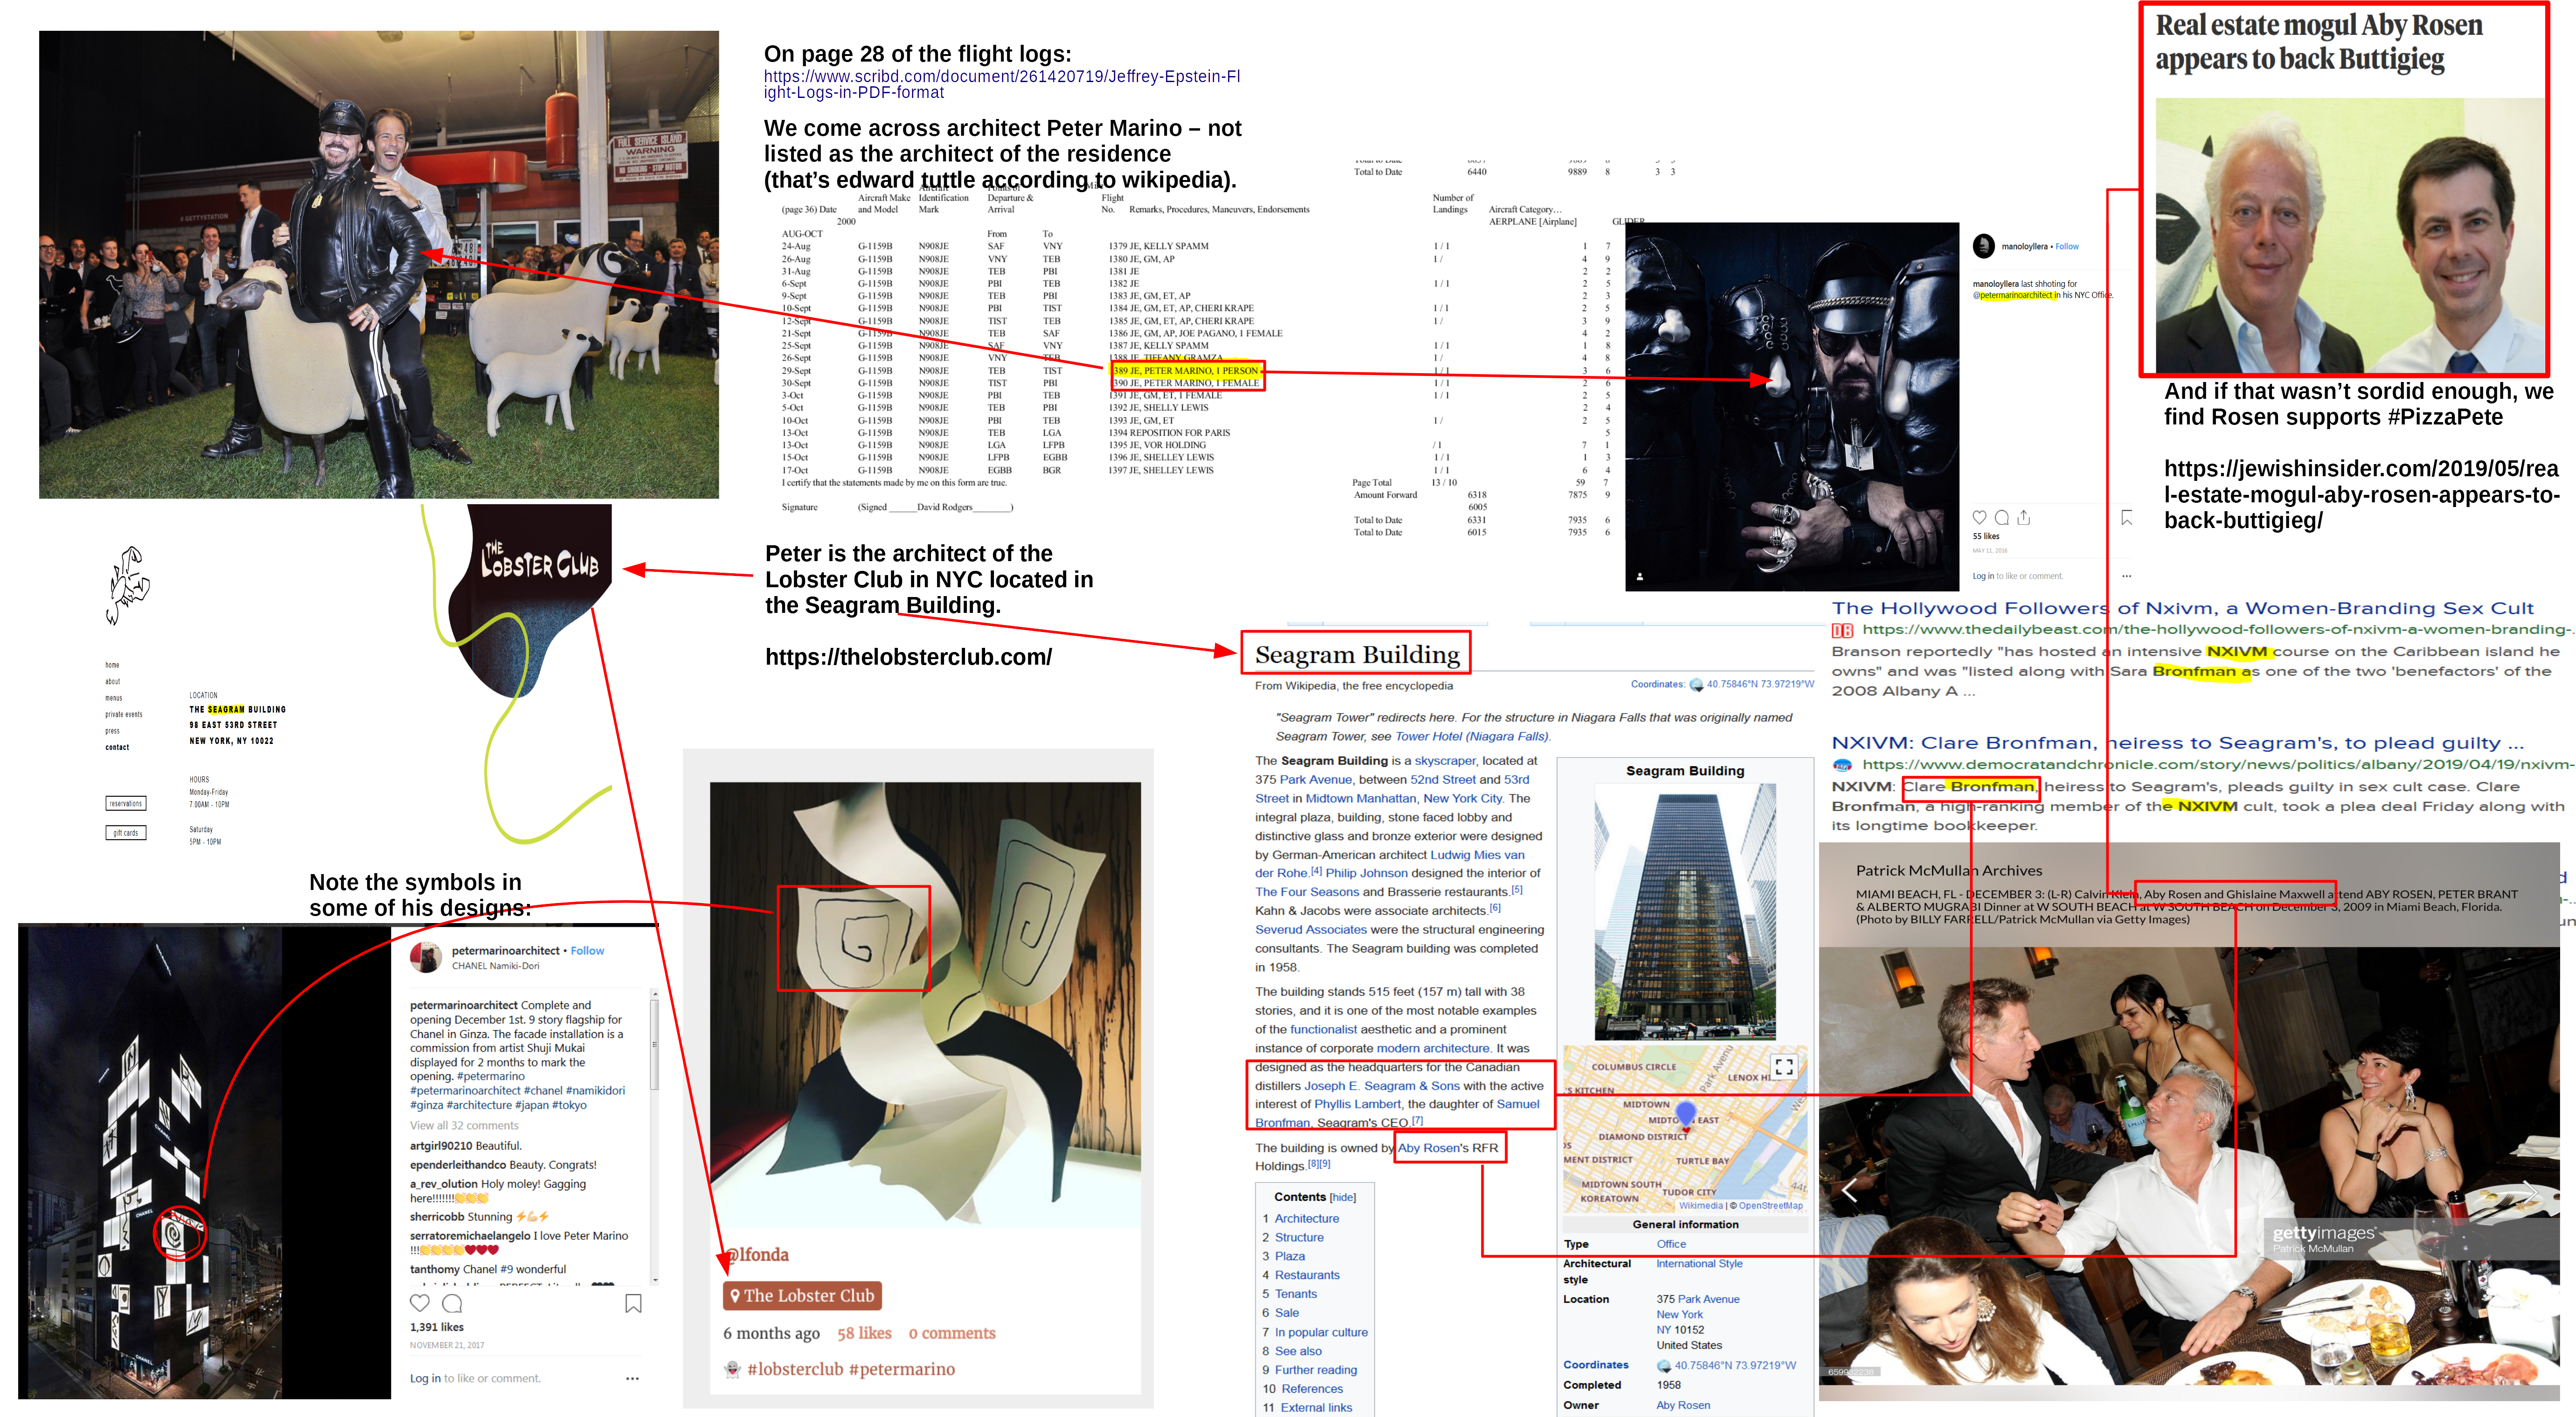The image size is (2576, 1417).
Task: Open 'about' in Lobster Club menu
Action: click(113, 682)
